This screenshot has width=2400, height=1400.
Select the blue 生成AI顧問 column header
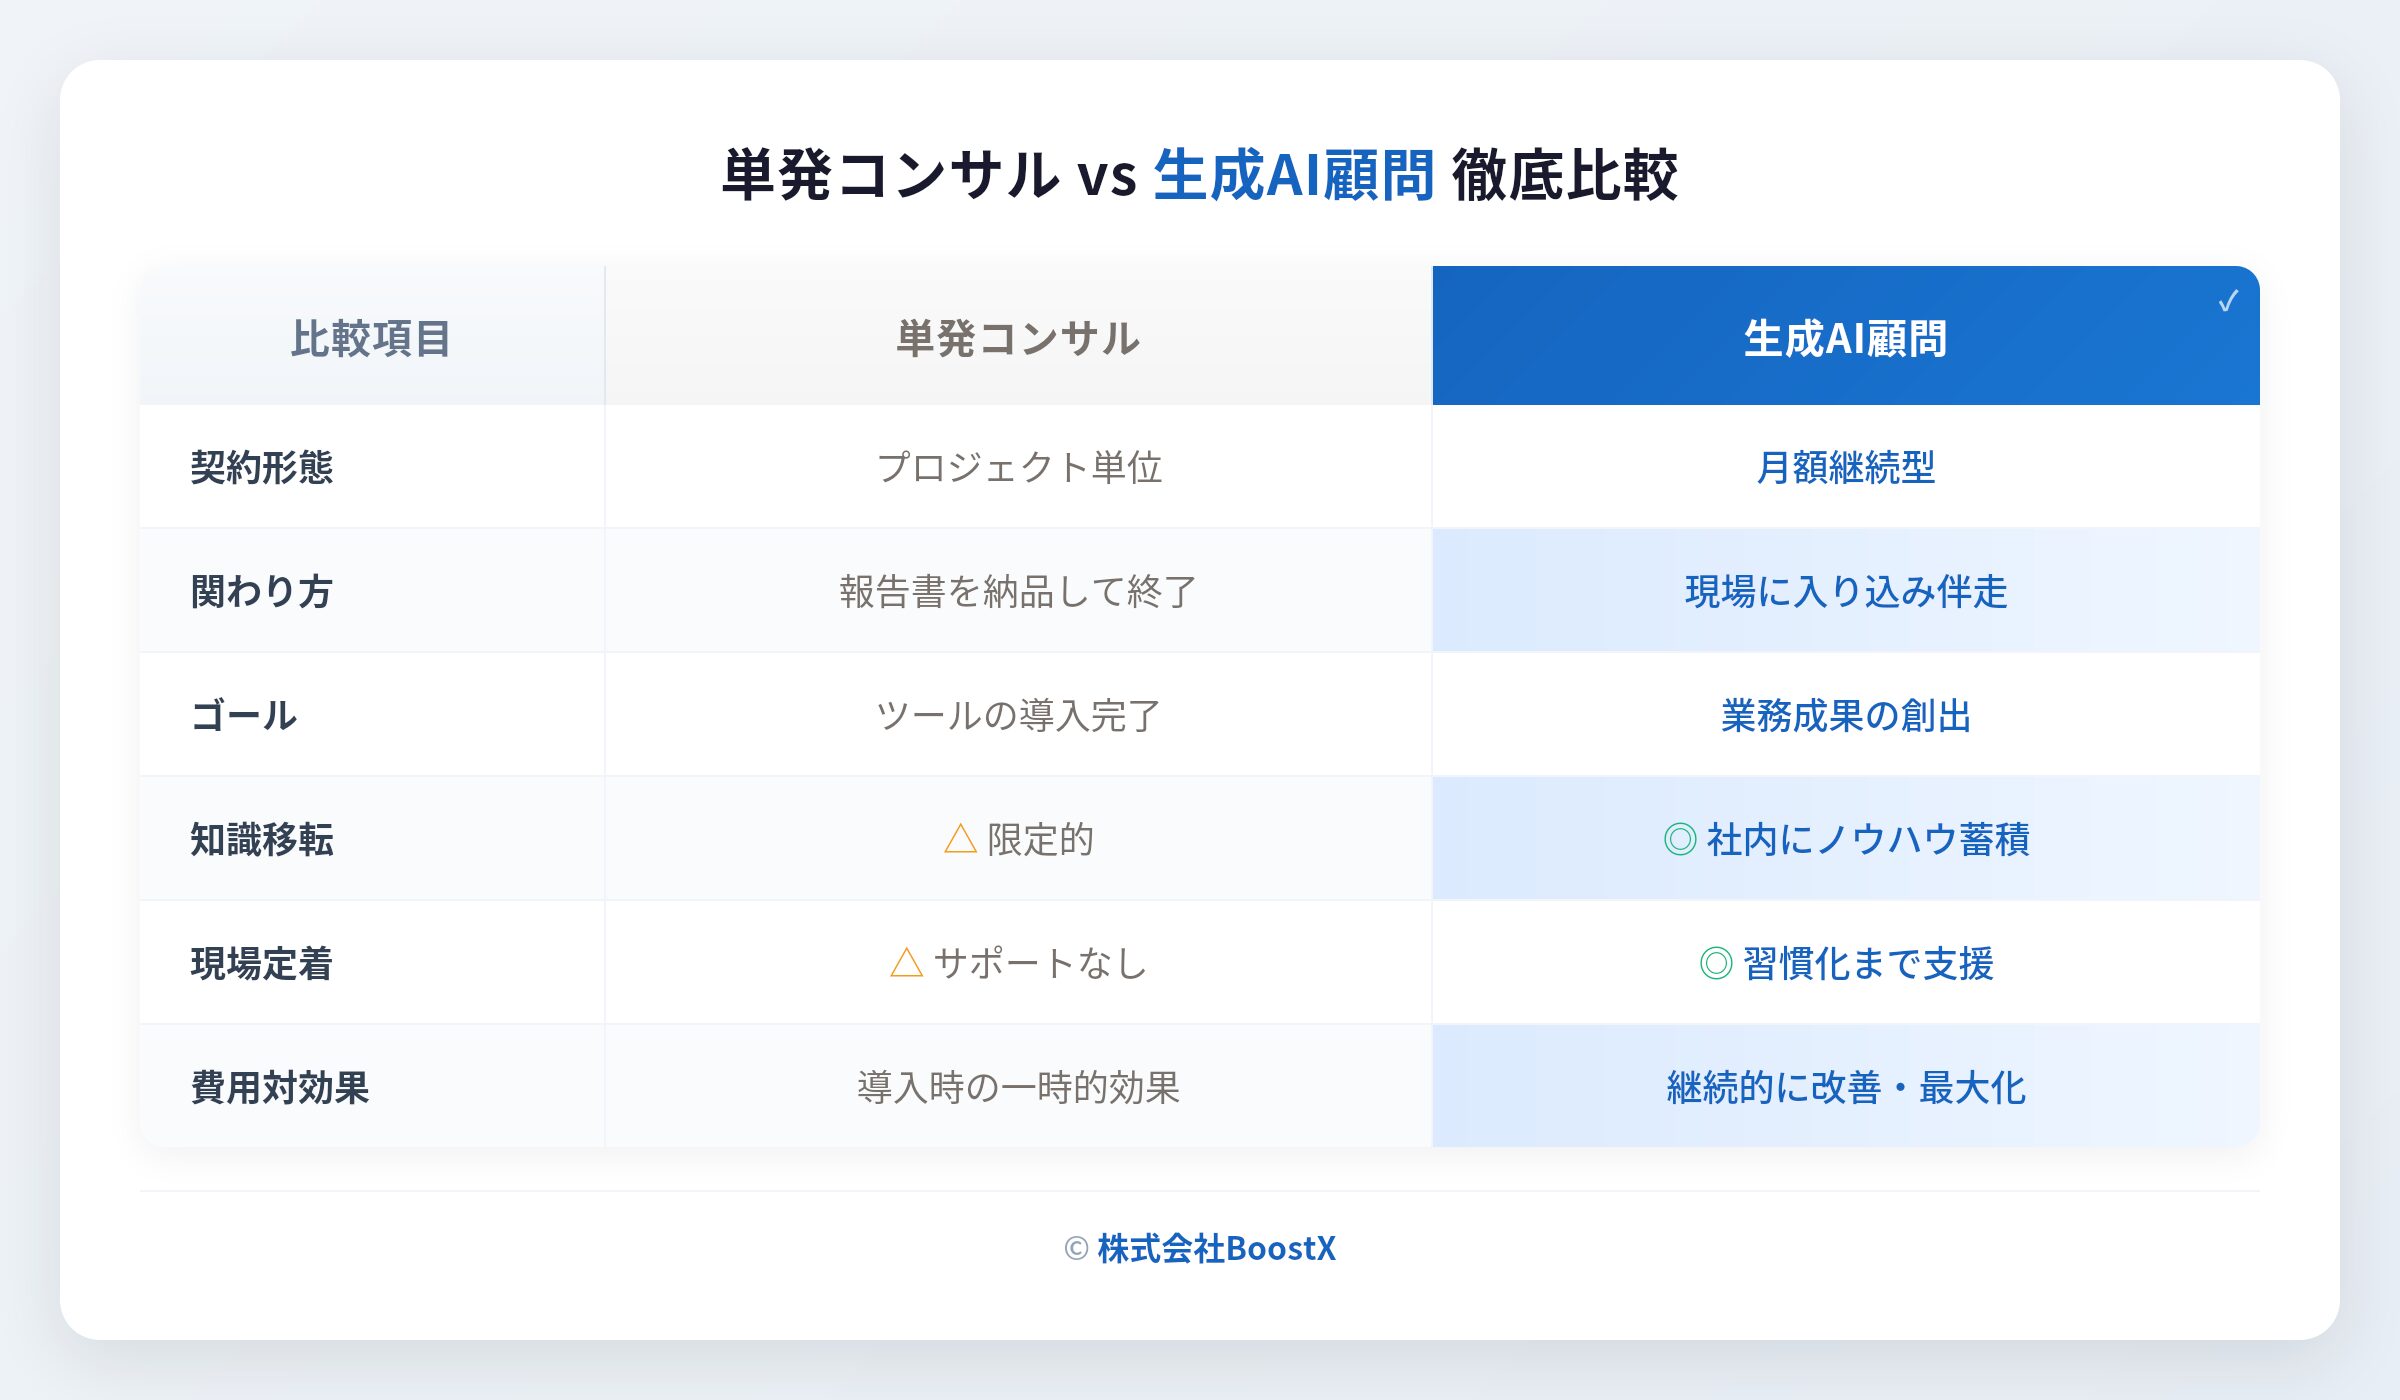1845,338
